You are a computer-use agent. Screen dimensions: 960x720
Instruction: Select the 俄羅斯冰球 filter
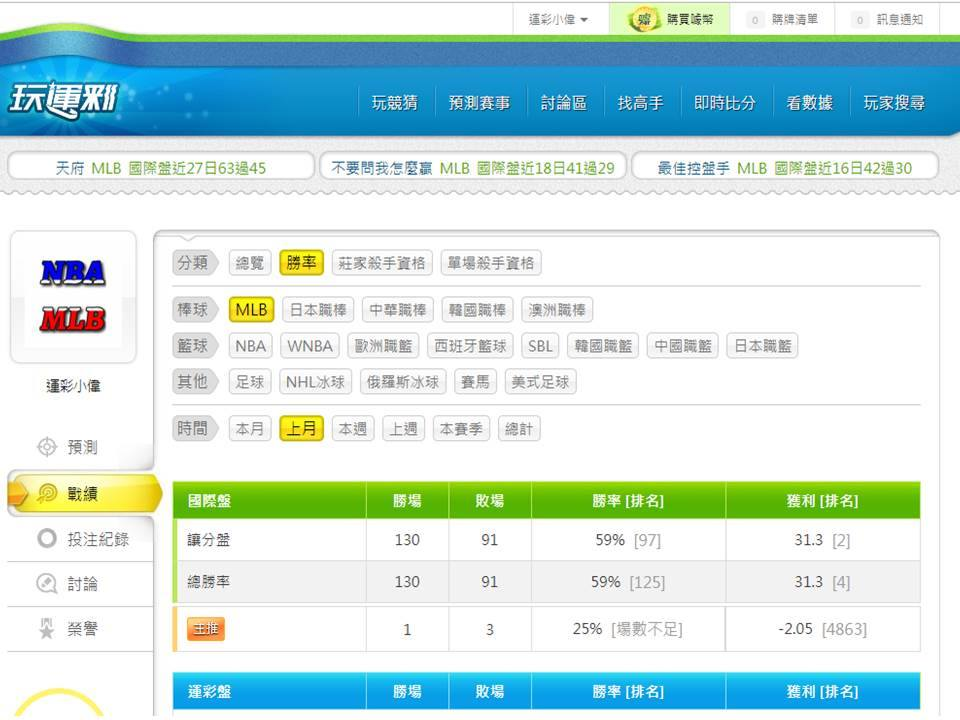(x=403, y=381)
